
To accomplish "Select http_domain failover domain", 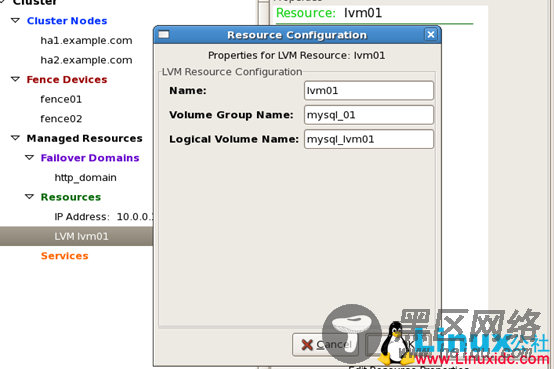I will pos(86,177).
